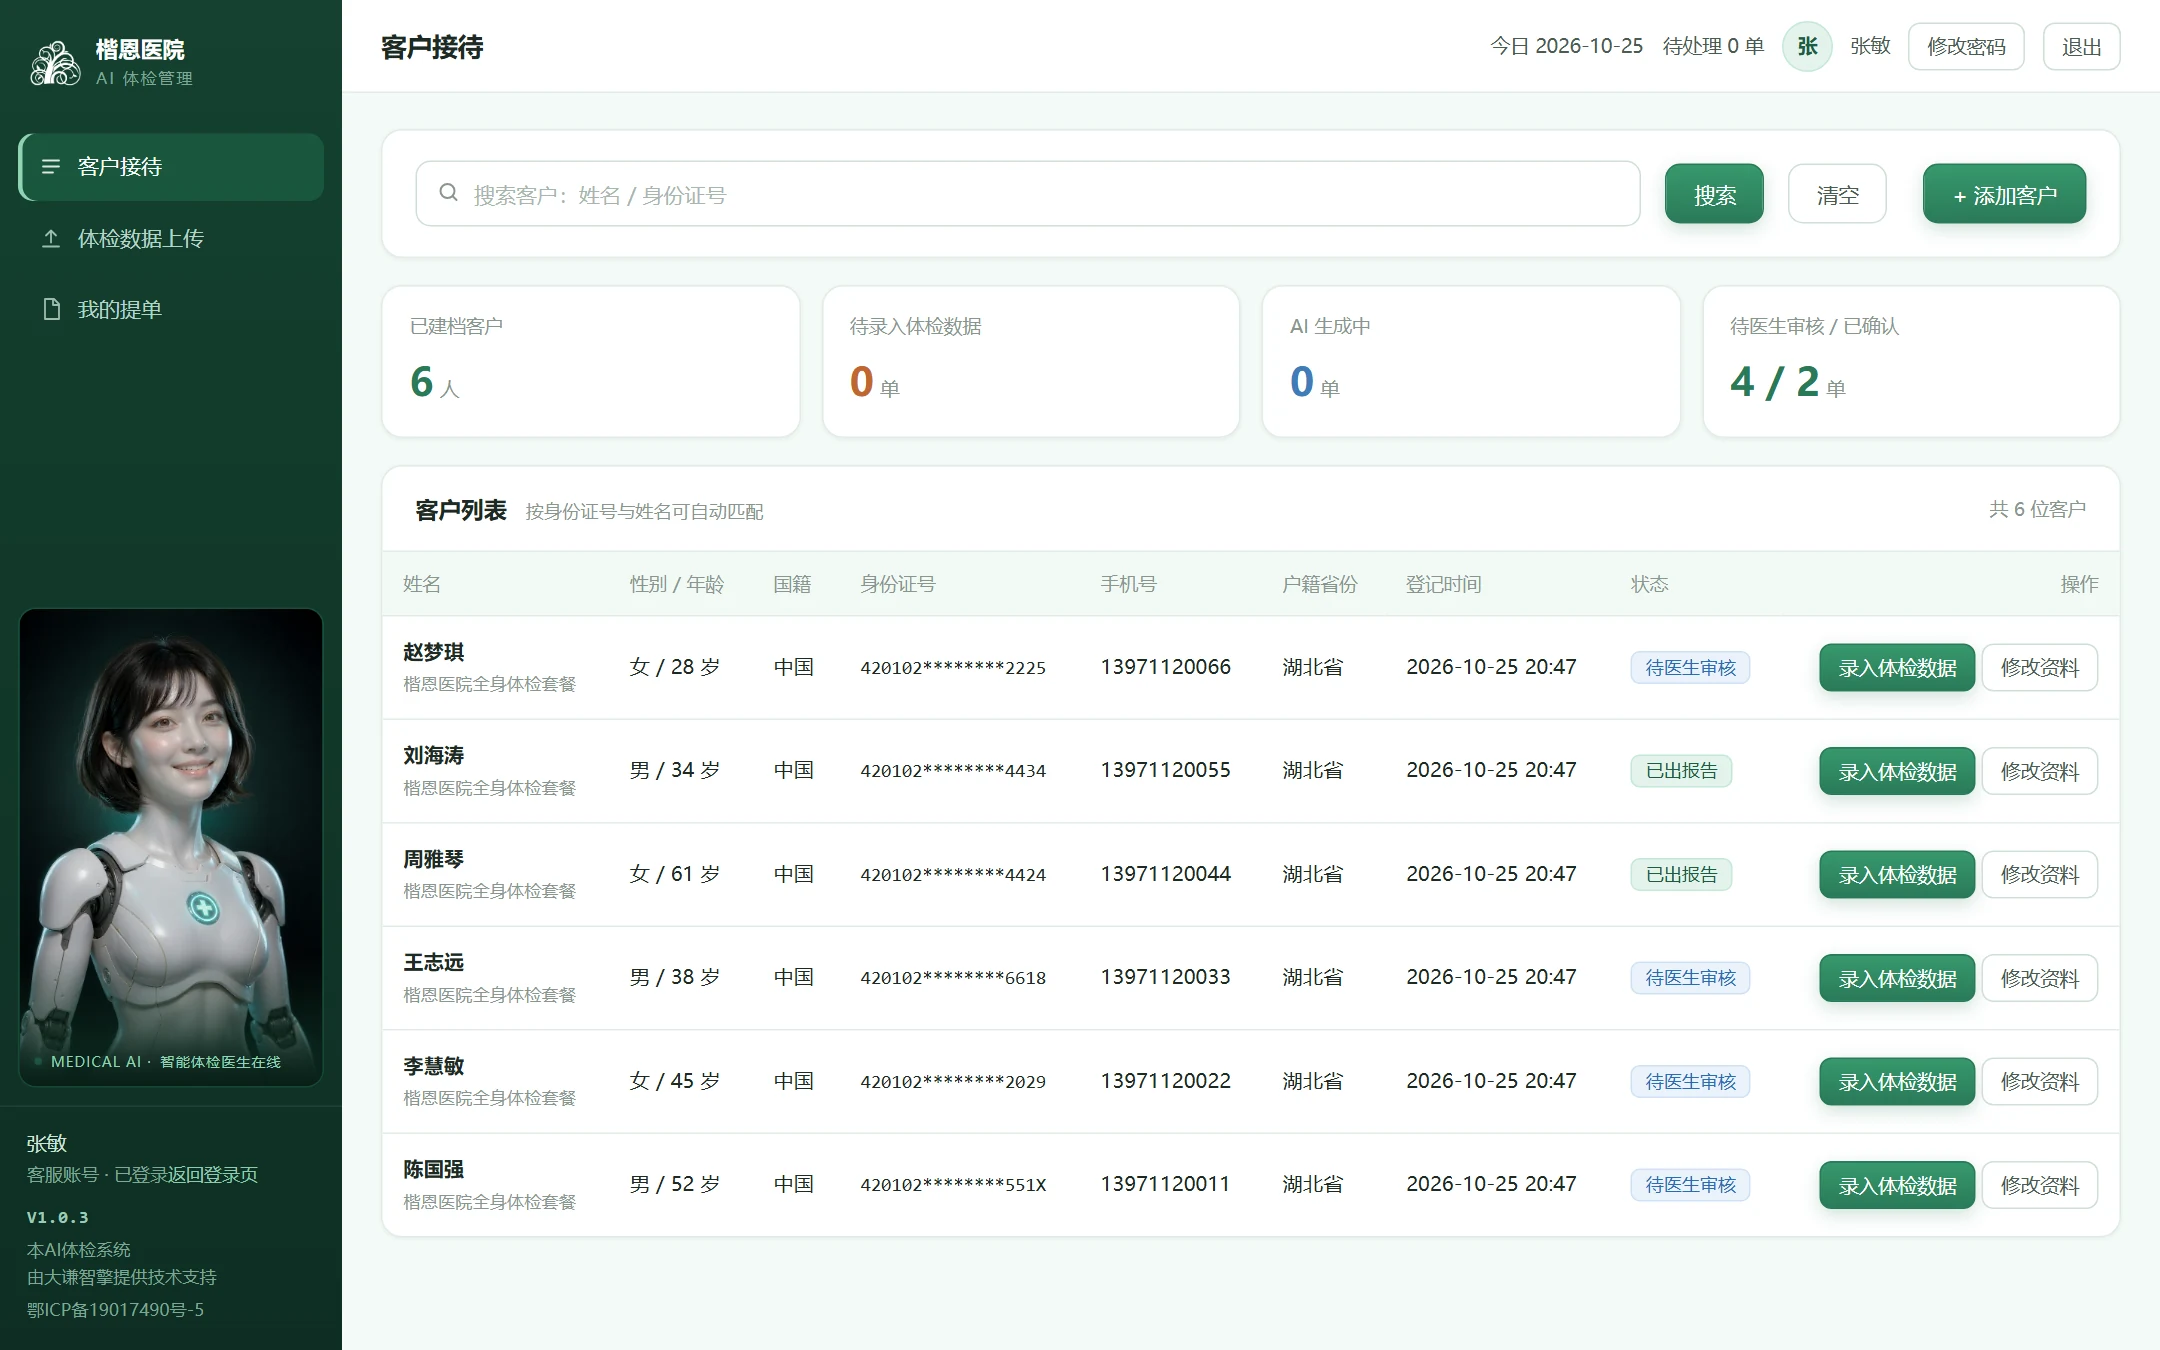Image resolution: width=2160 pixels, height=1350 pixels.
Task: Click the 鄂ICP备19017490号-5 footer text
Action: click(115, 1310)
